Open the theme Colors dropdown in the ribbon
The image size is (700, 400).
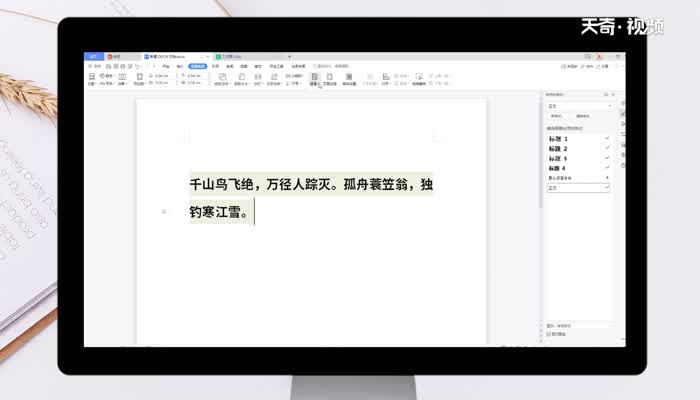tap(107, 76)
